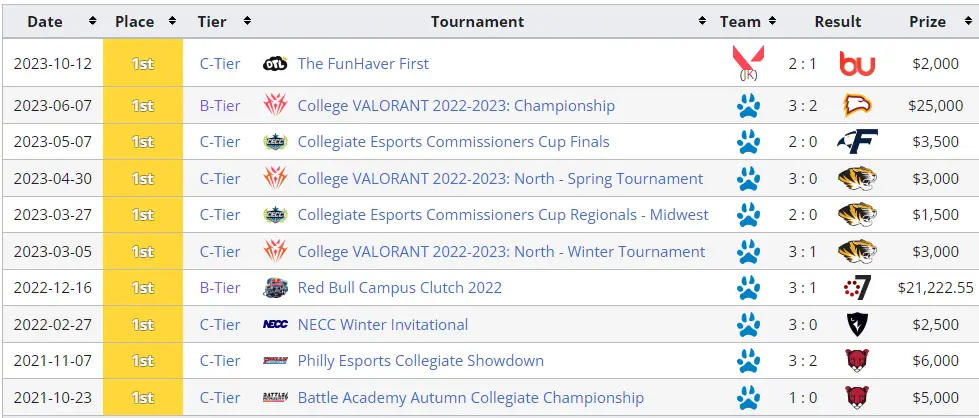
Task: Sort table by Date column arrows
Action: click(93, 21)
